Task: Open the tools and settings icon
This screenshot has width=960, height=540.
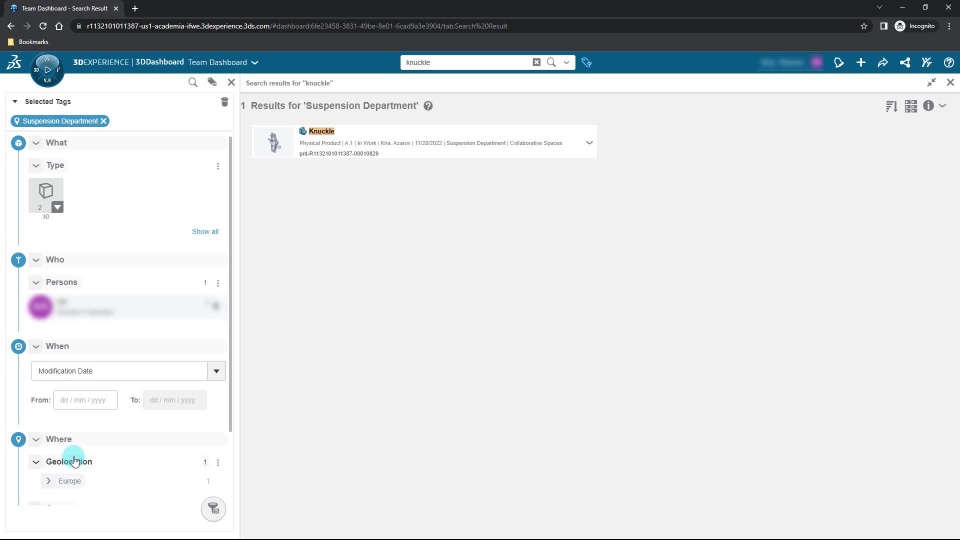Action: pos(927,62)
